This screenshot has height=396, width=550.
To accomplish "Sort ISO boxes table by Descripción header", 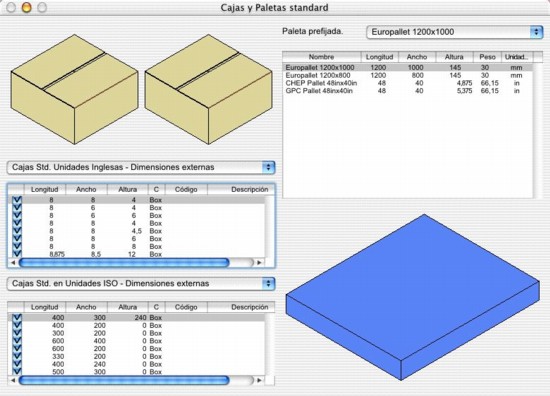I will 241,307.
